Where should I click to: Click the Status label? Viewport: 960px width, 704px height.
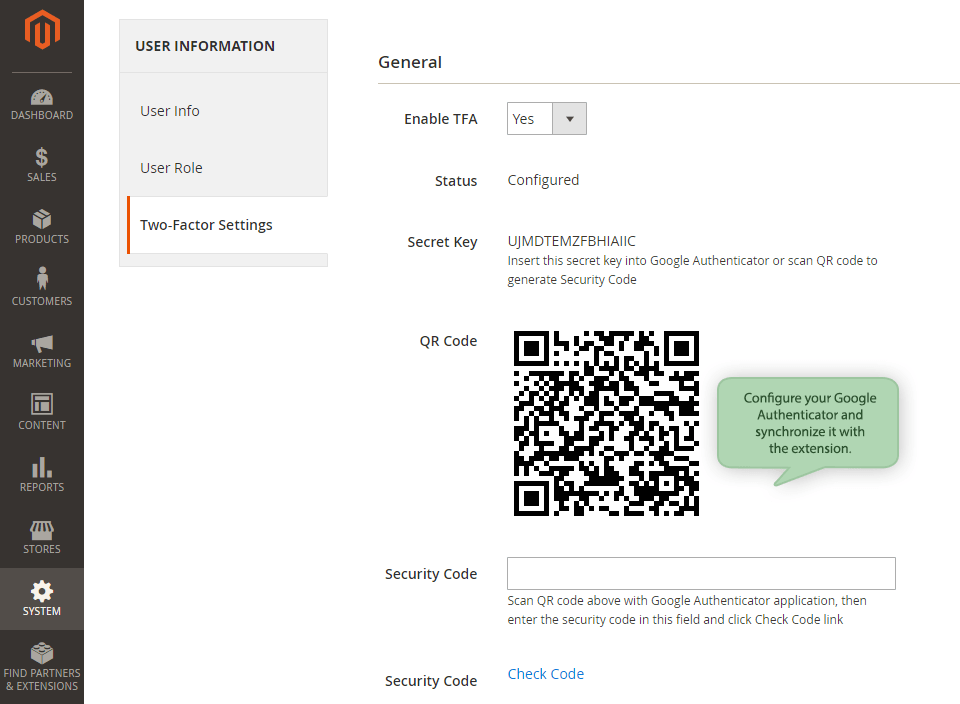click(456, 181)
